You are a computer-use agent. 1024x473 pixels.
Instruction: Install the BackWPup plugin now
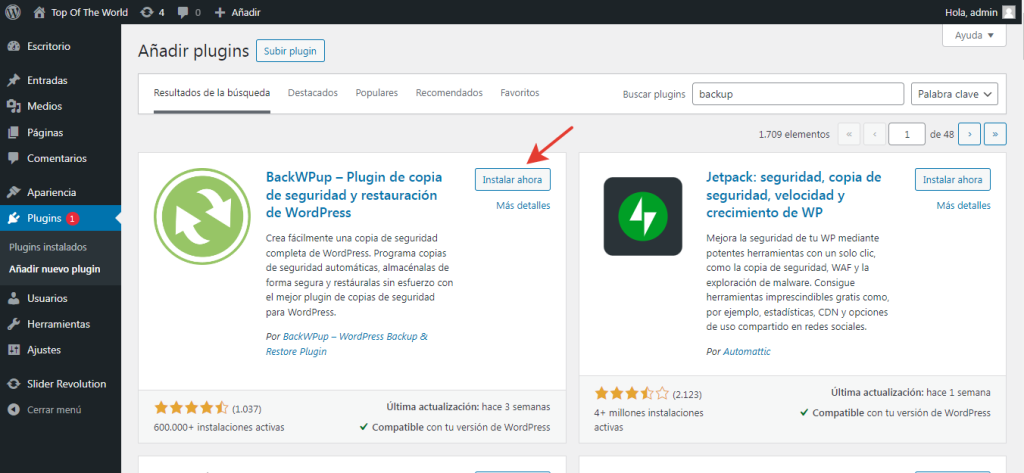coord(512,179)
